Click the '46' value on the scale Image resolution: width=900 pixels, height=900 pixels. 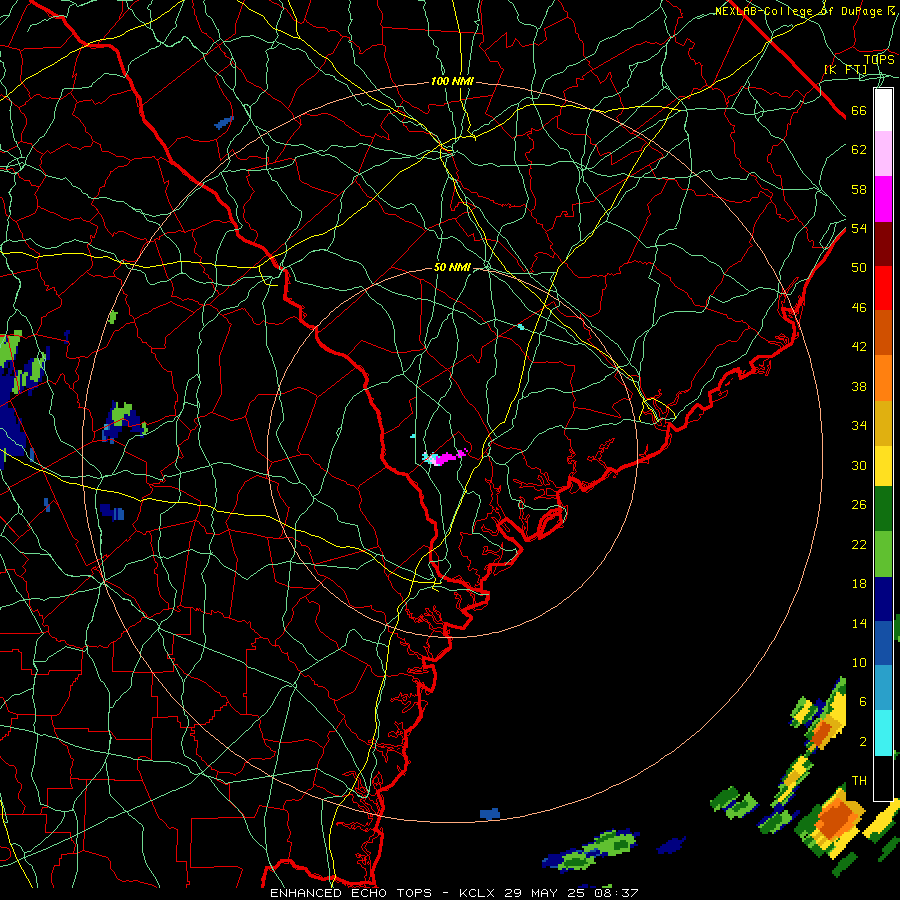click(x=859, y=308)
